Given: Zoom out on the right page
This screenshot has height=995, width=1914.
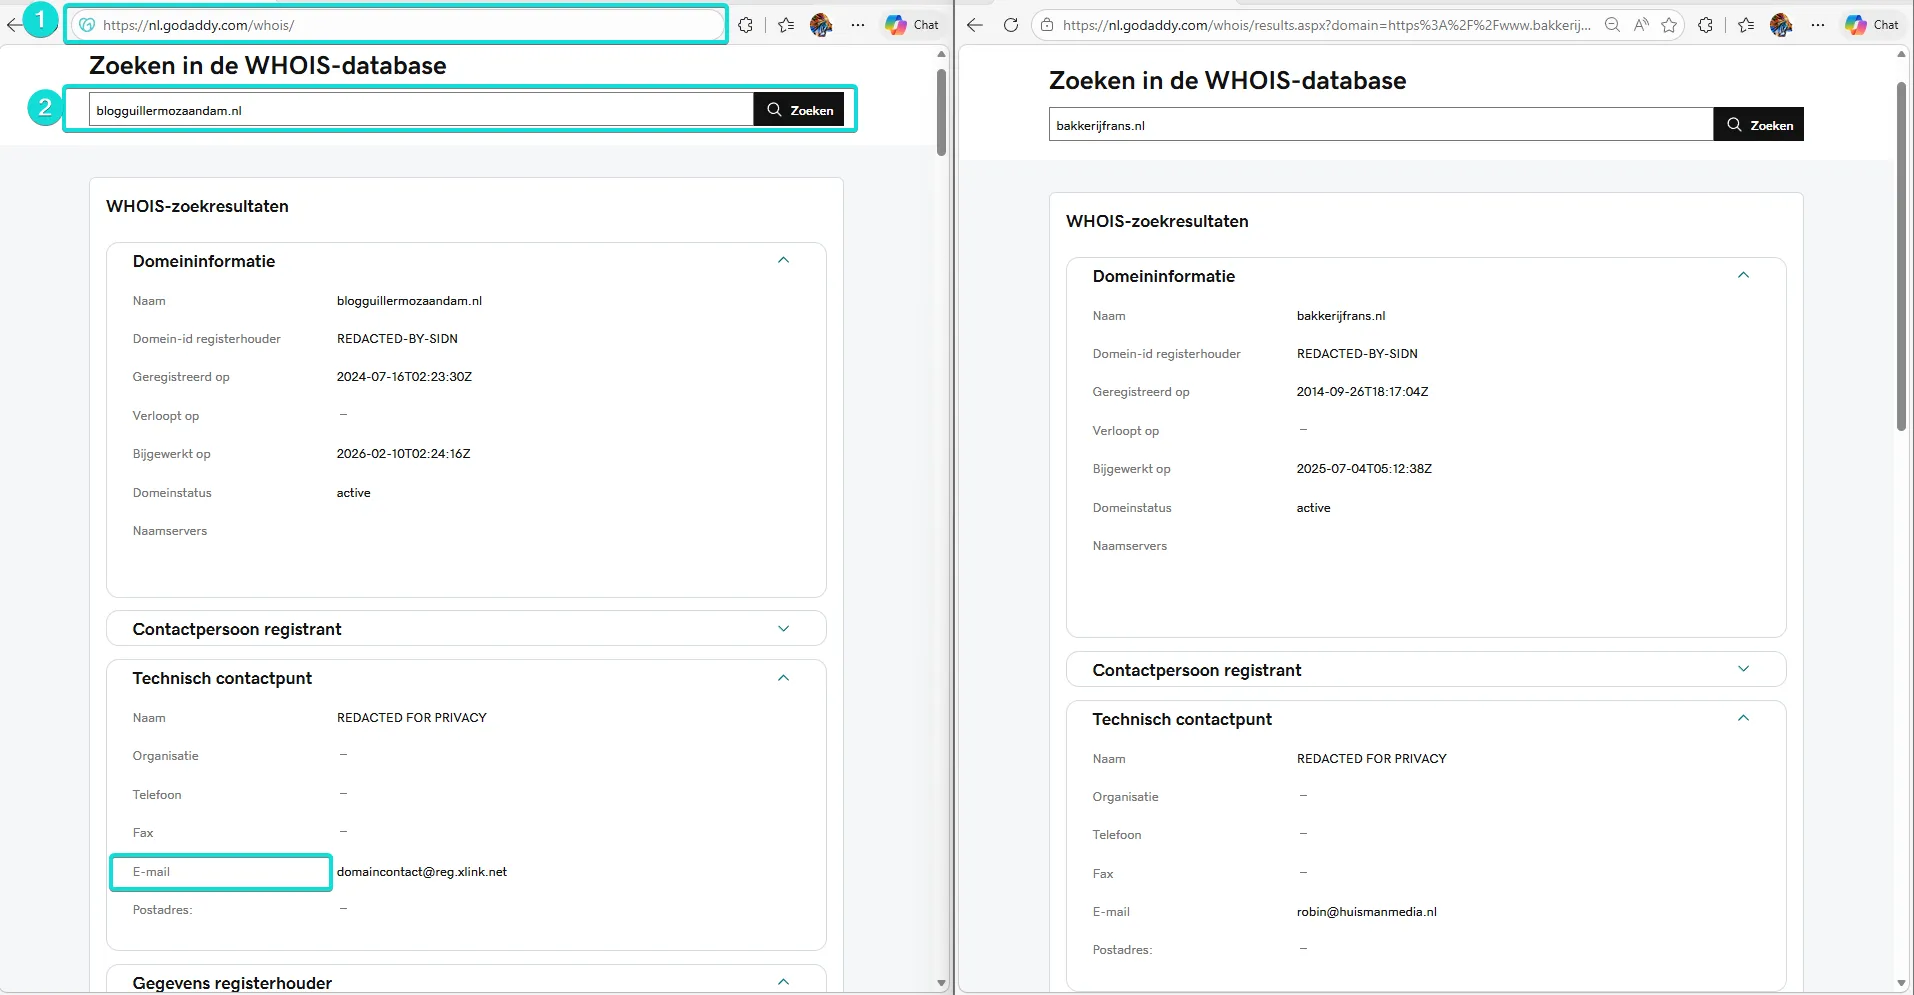Looking at the screenshot, I should [x=1611, y=24].
